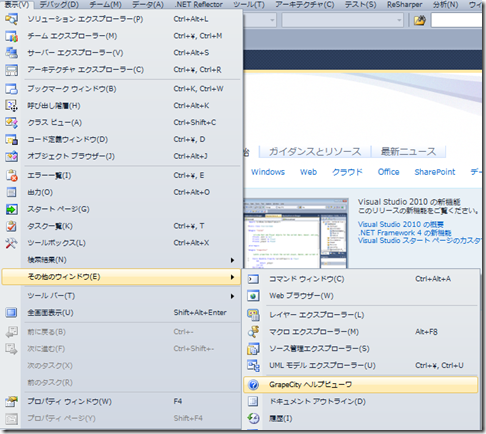
Task: Open the データ(A) menu
Action: tap(148, 5)
